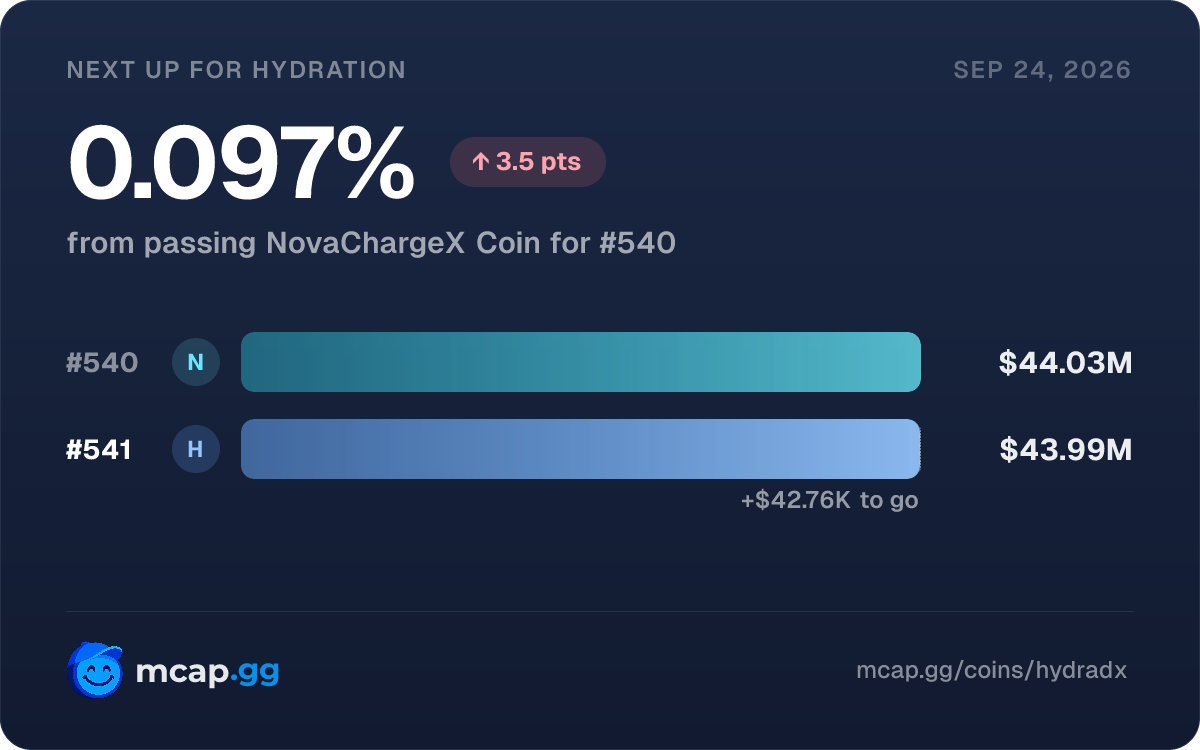
Task: Click the NovaChargeX 'N' coin icon
Action: [196, 362]
